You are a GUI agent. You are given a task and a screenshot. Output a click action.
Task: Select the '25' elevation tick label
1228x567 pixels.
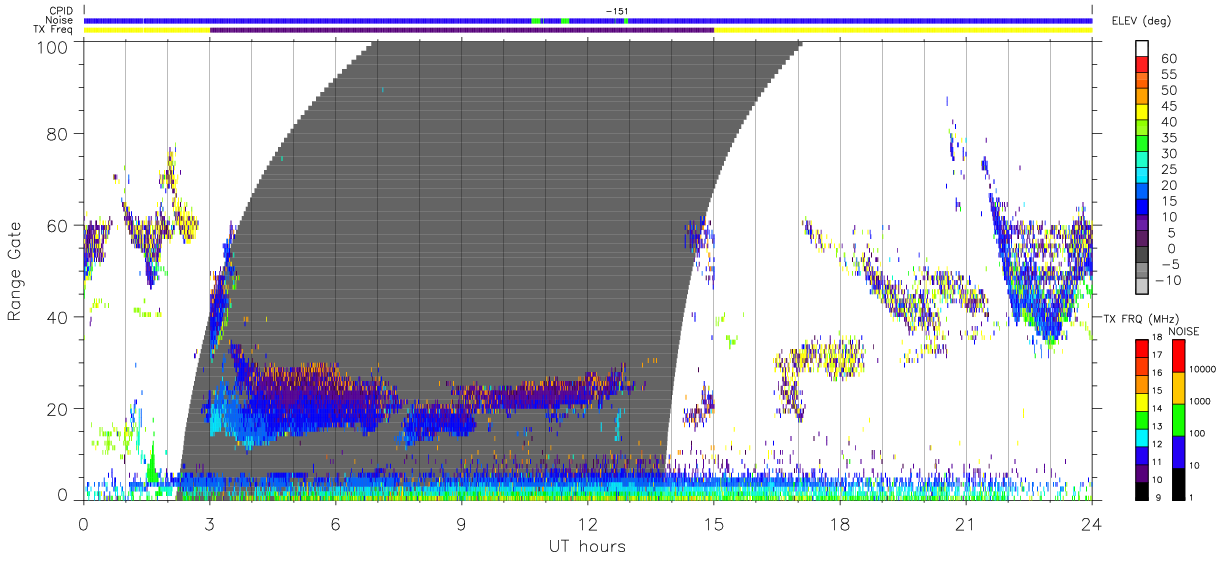1167,169
